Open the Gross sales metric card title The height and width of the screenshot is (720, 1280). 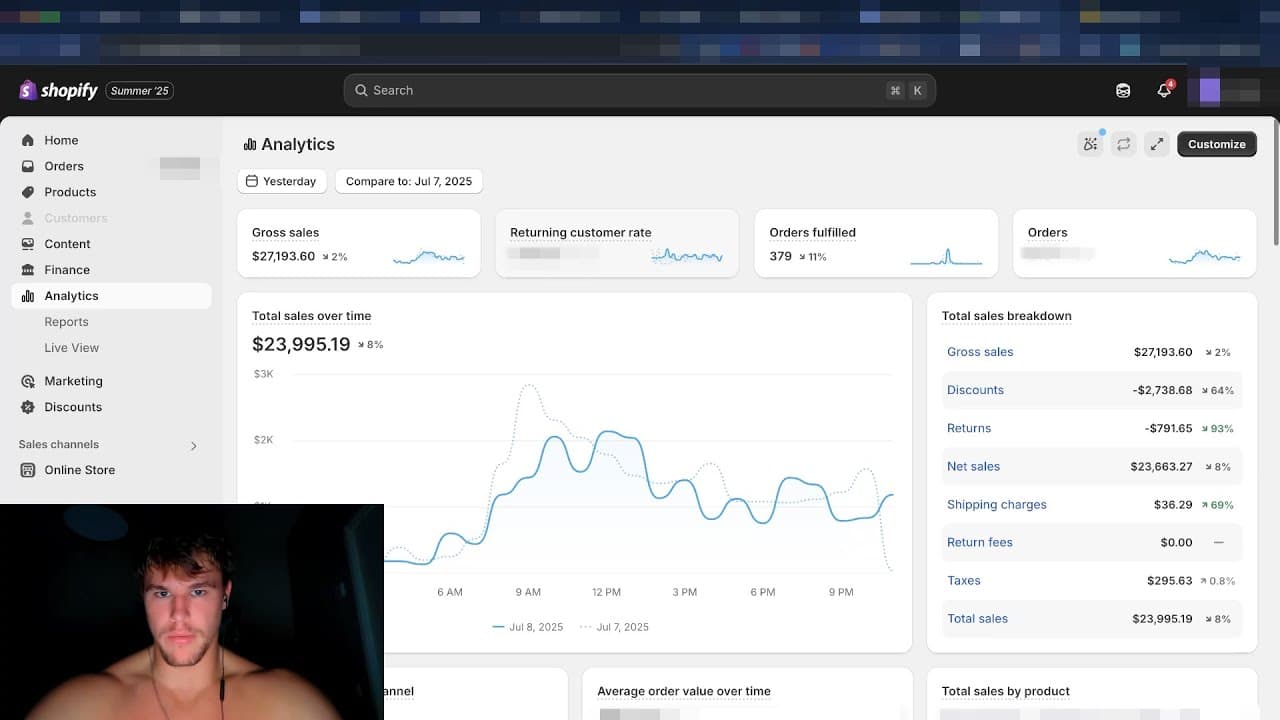click(x=285, y=233)
